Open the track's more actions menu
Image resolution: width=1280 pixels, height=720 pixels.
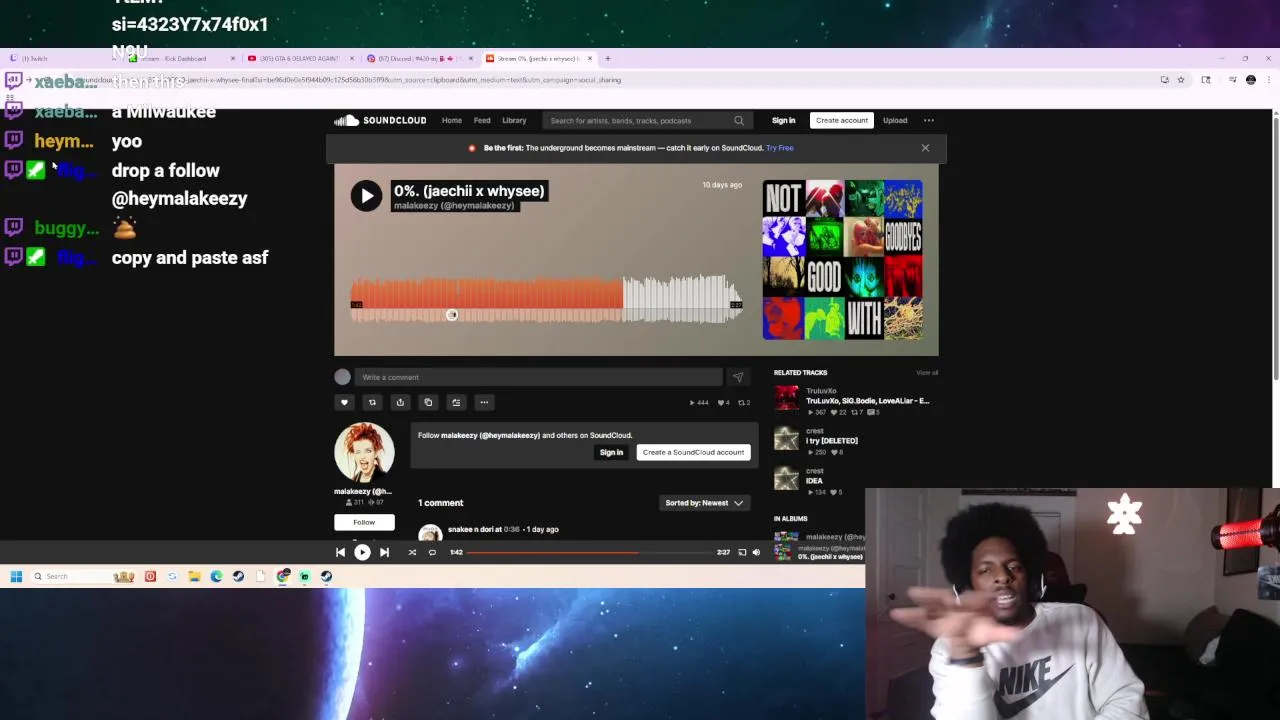[x=484, y=402]
